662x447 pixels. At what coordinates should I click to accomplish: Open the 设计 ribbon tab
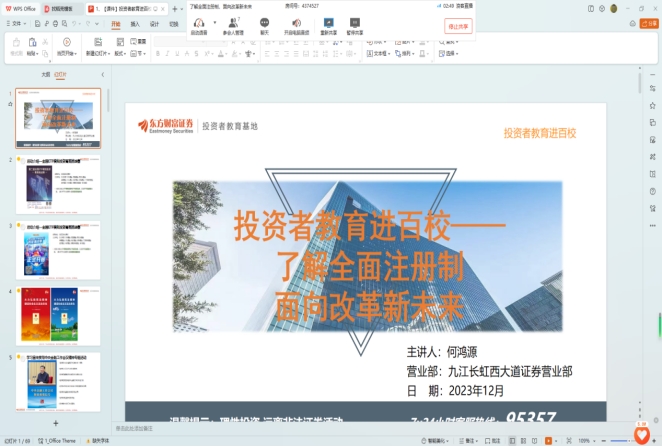(x=154, y=22)
